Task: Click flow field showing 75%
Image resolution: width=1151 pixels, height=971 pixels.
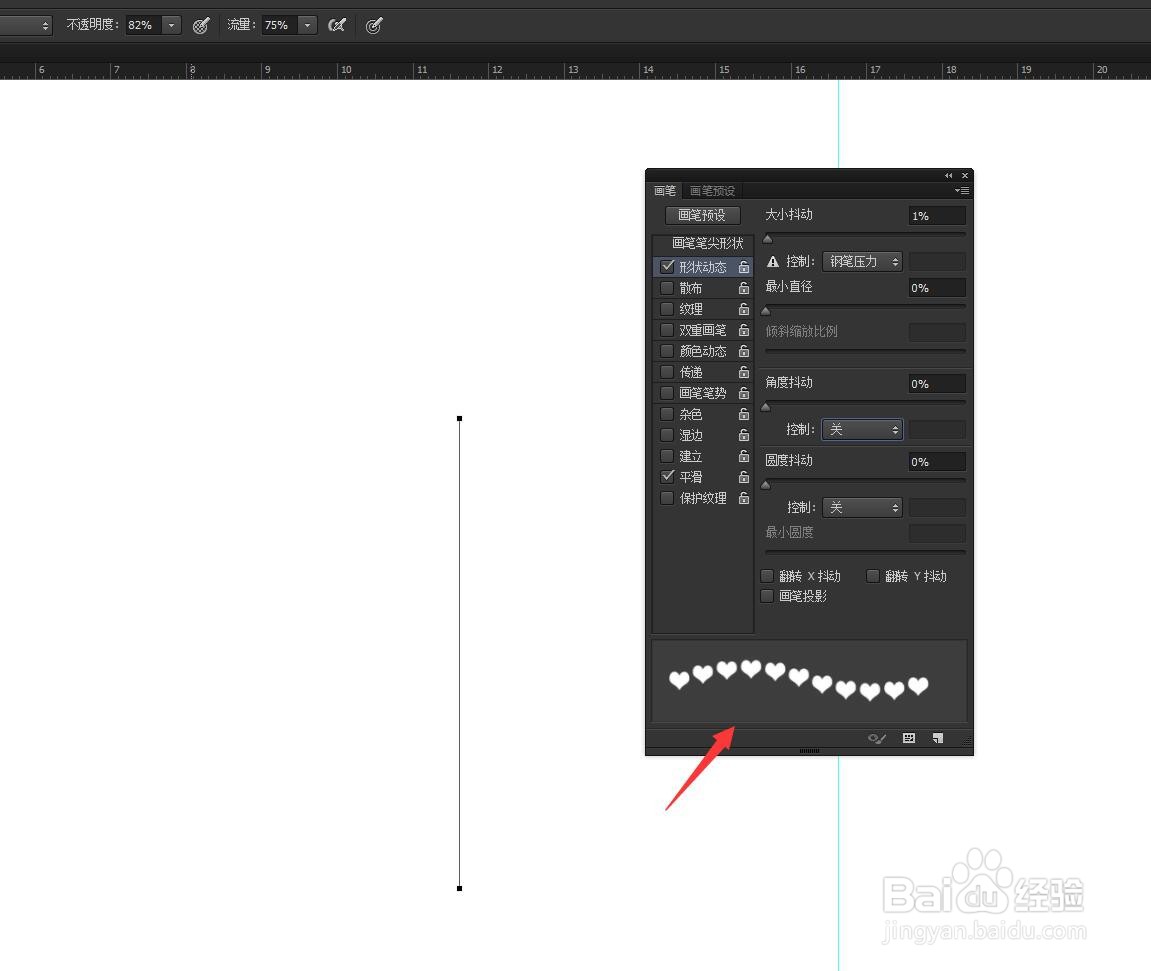Action: pyautogui.click(x=280, y=26)
